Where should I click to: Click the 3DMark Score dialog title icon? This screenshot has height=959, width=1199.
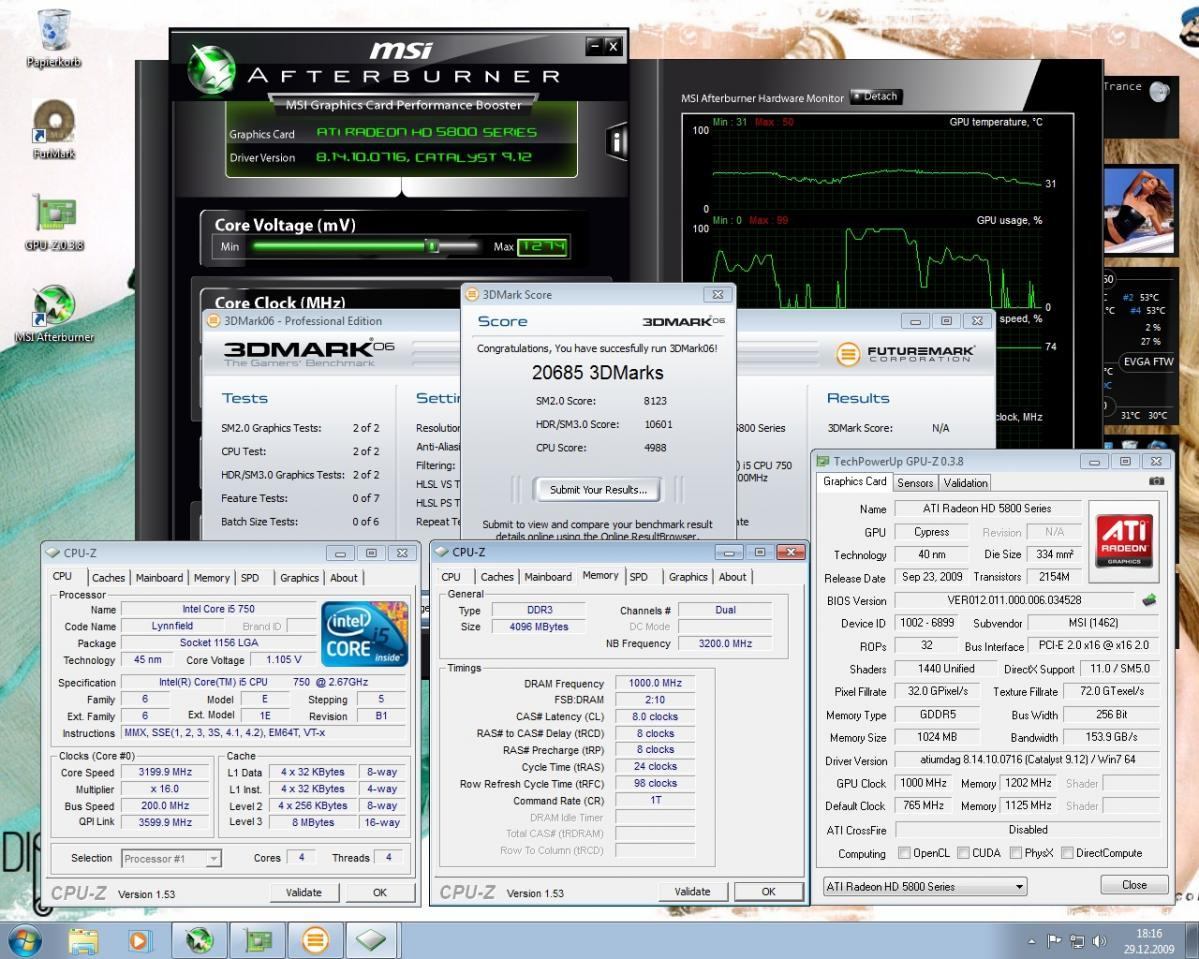pos(473,294)
